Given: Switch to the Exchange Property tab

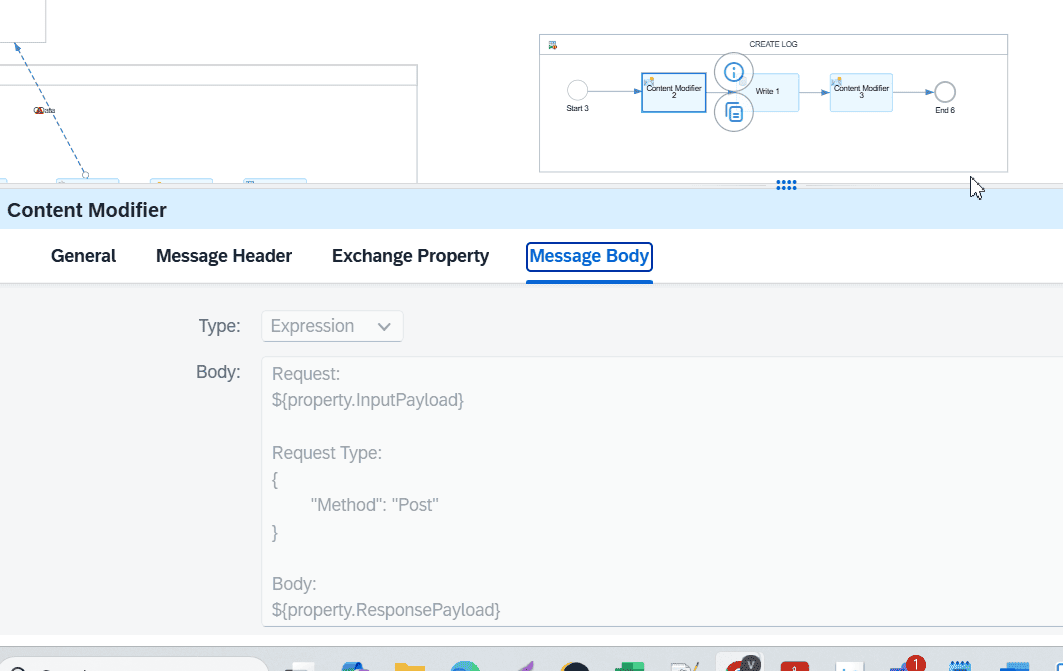Looking at the screenshot, I should pyautogui.click(x=410, y=256).
